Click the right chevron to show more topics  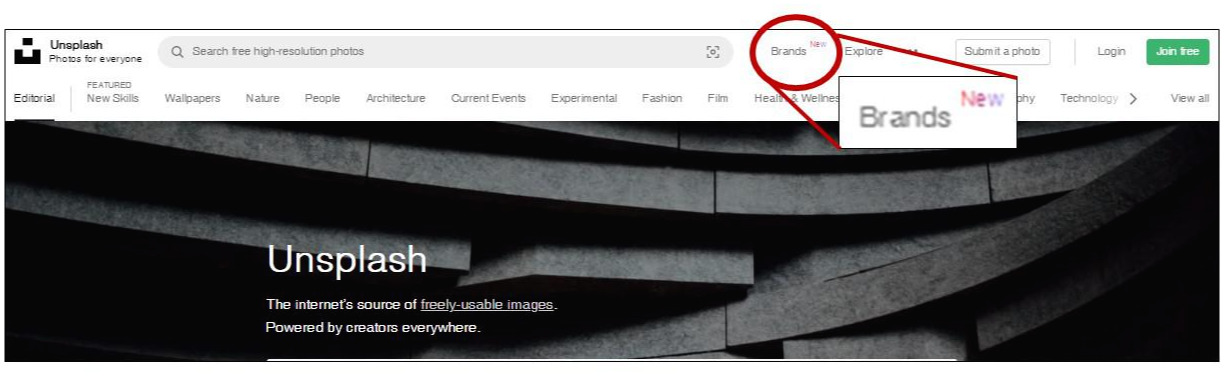tap(1133, 99)
